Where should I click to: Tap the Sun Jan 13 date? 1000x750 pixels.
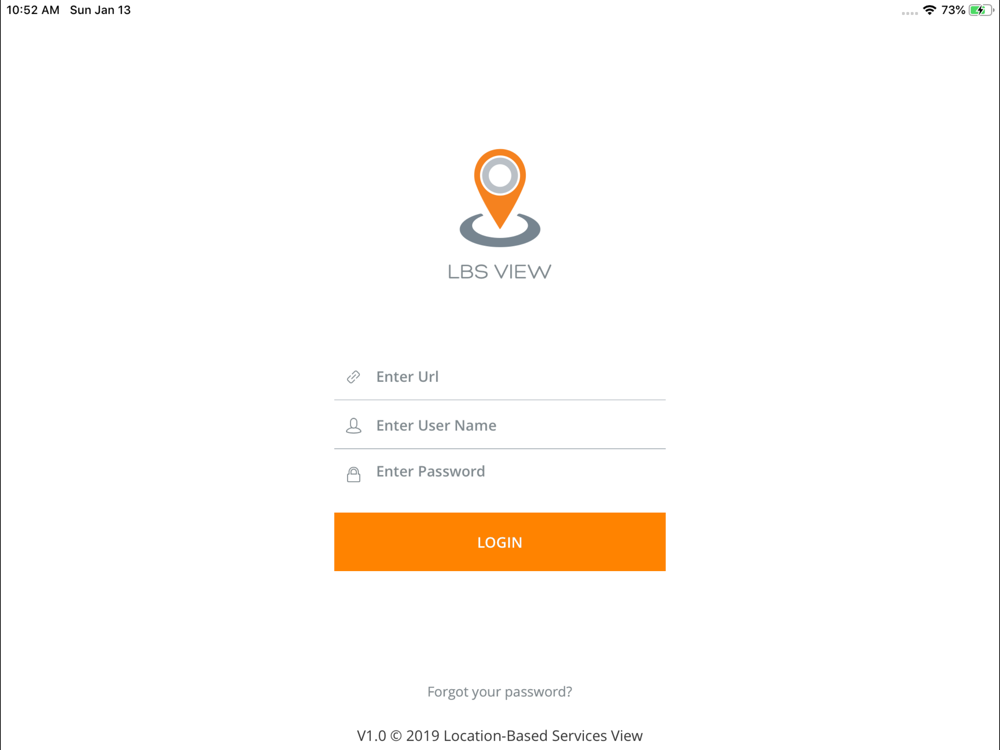(100, 10)
